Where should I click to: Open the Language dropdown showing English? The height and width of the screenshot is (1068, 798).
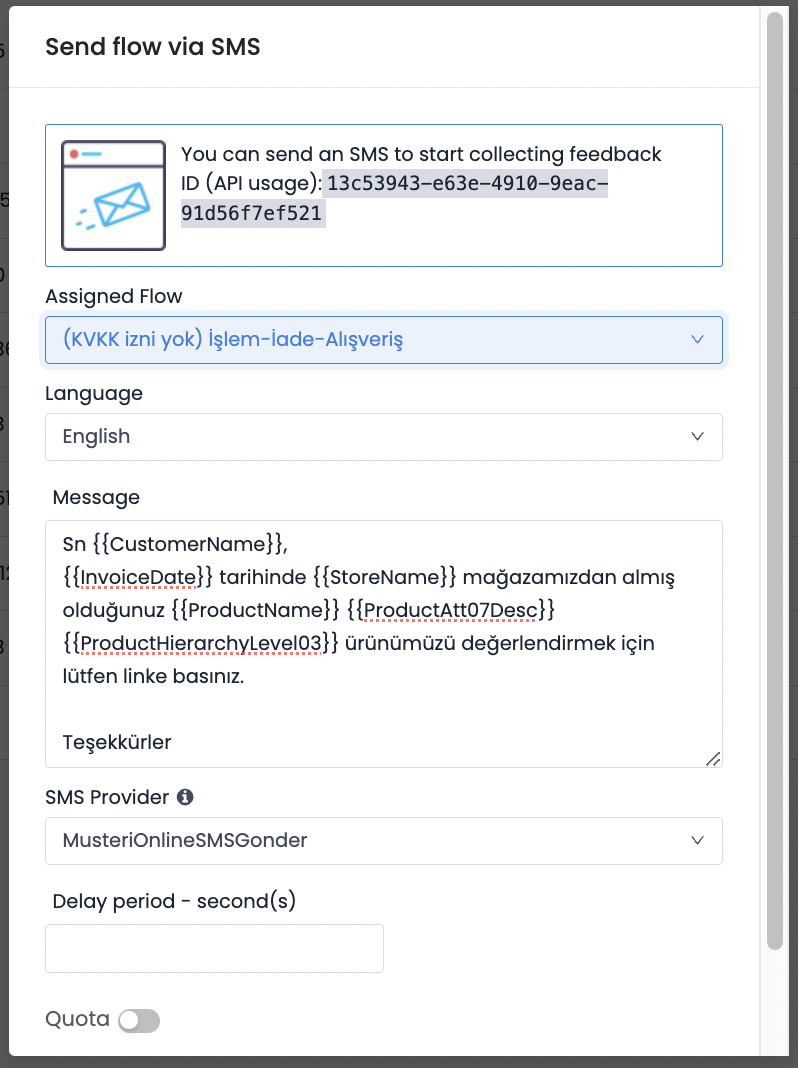383,437
